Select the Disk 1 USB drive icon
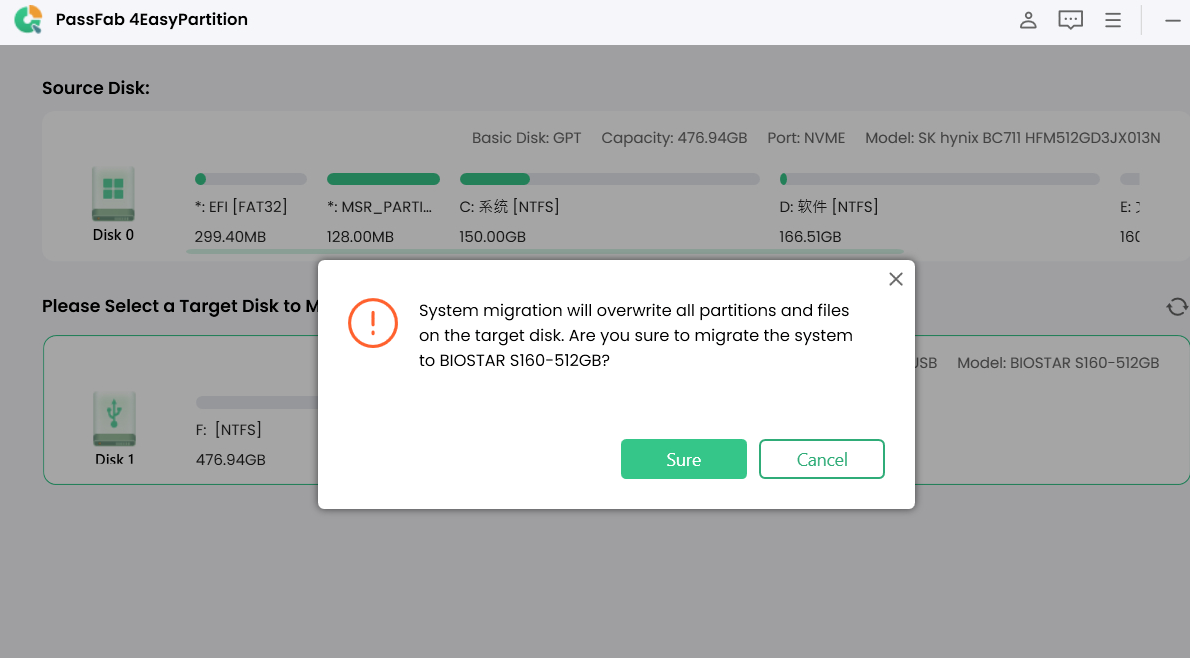The width and height of the screenshot is (1190, 658). pyautogui.click(x=114, y=418)
